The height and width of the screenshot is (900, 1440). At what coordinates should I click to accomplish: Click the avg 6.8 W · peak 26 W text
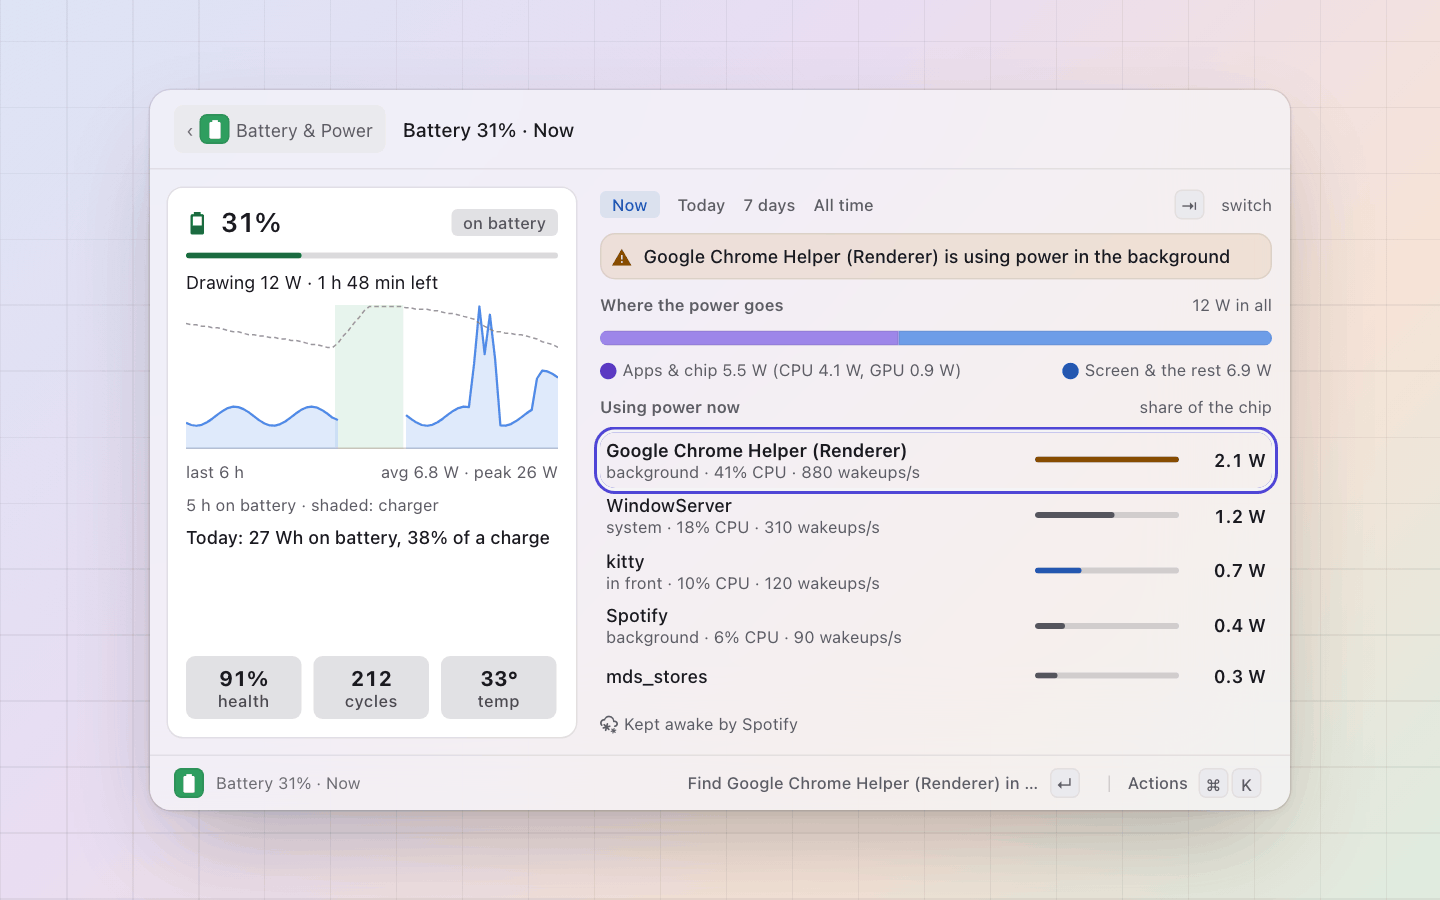tap(469, 472)
